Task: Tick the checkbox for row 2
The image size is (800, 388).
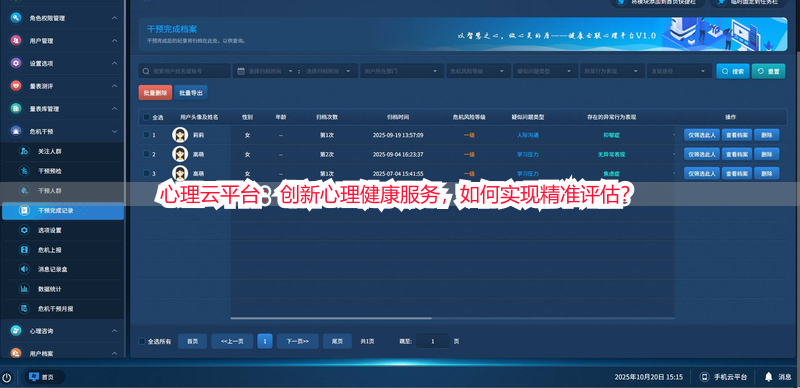Action: [x=146, y=154]
